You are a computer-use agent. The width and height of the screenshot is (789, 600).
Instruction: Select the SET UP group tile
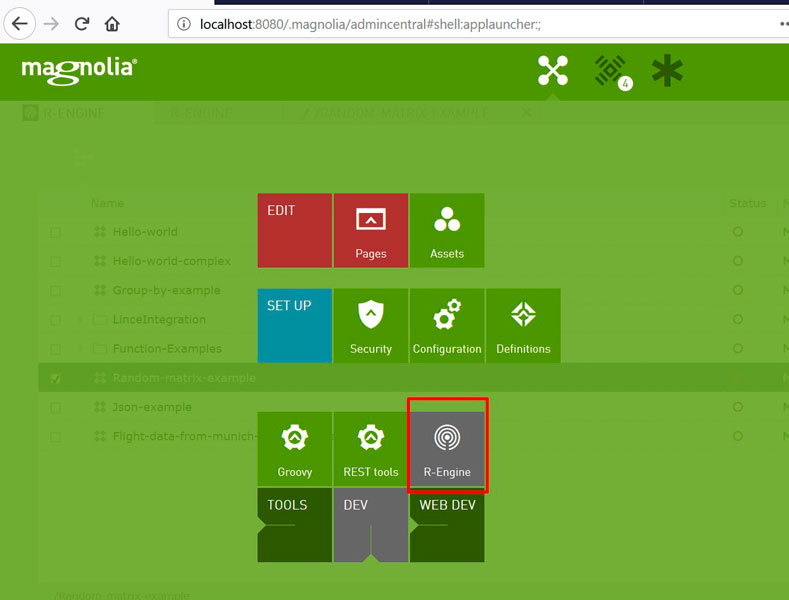tap(295, 326)
